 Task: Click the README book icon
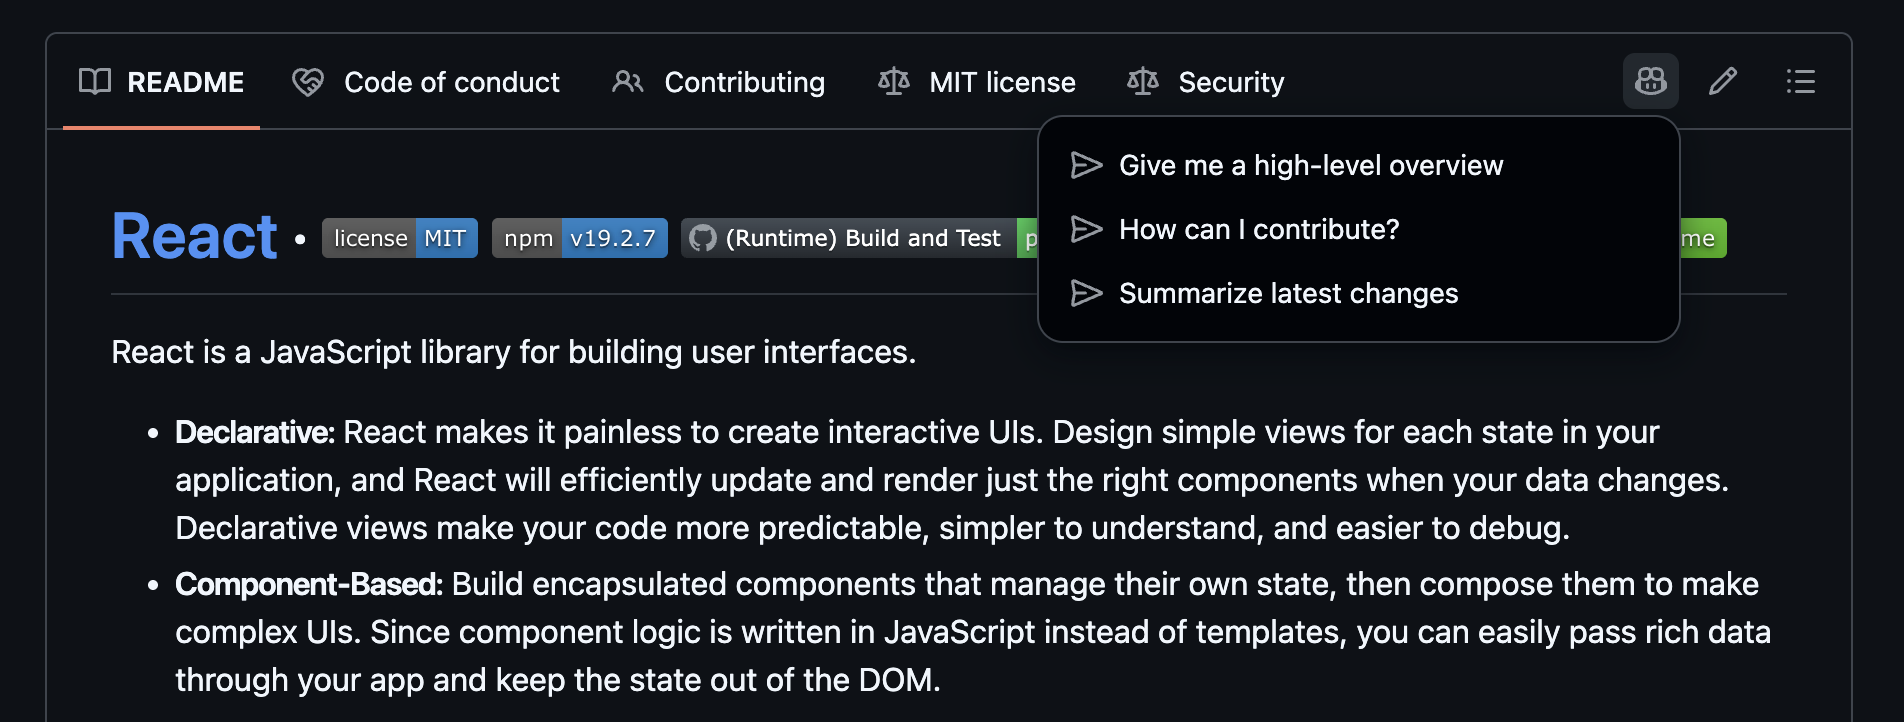[95, 81]
